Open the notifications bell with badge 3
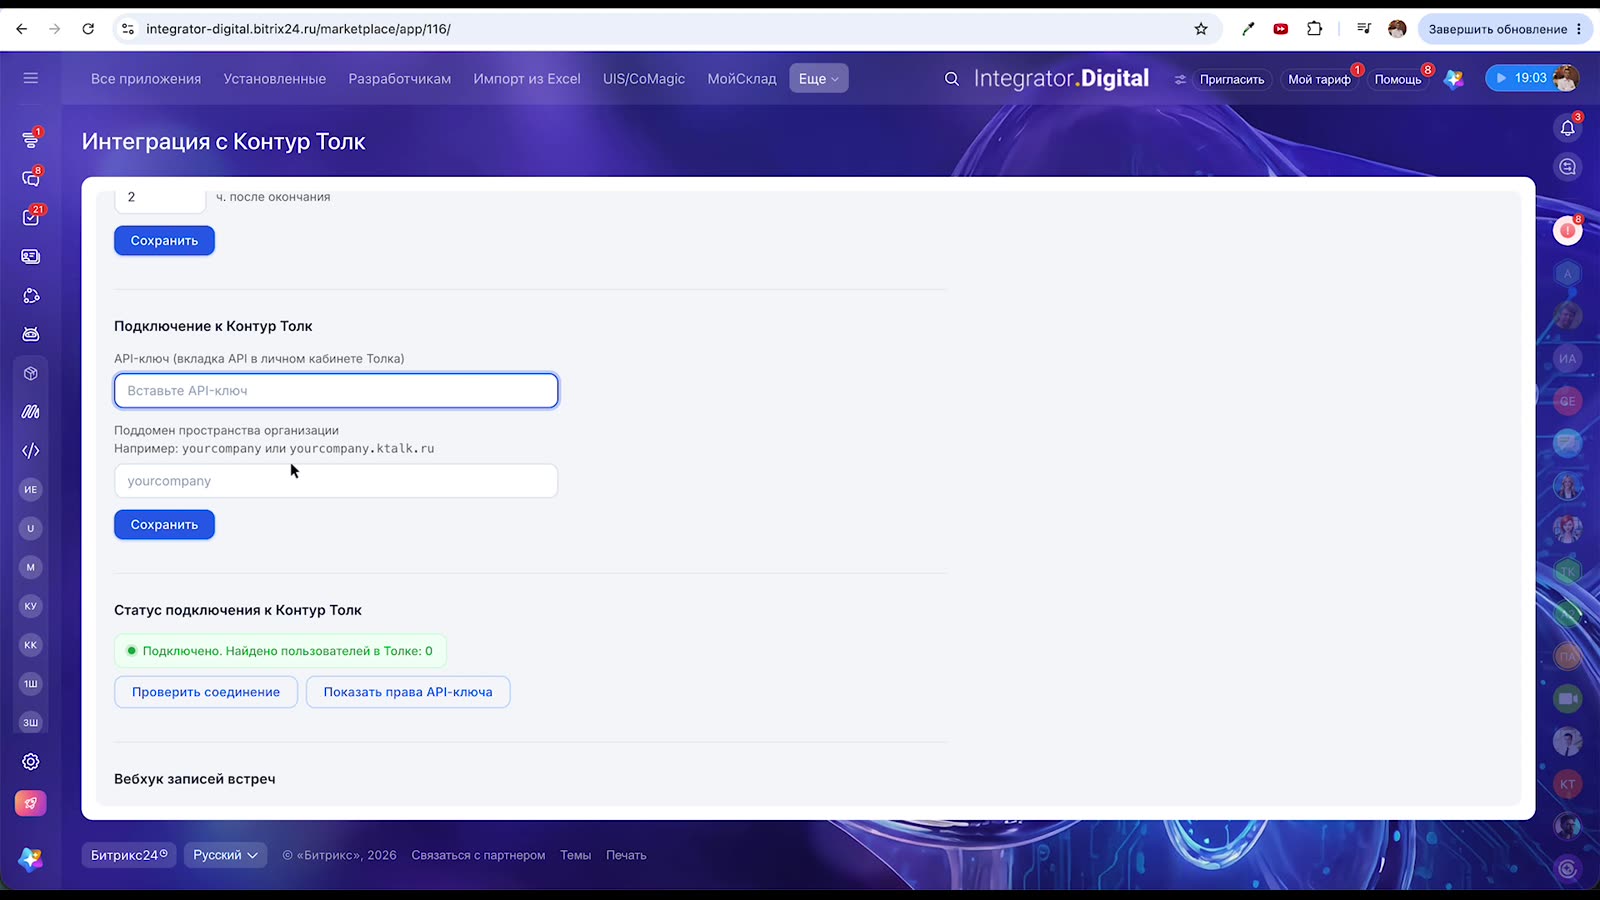Image resolution: width=1600 pixels, height=900 pixels. 1568,128
